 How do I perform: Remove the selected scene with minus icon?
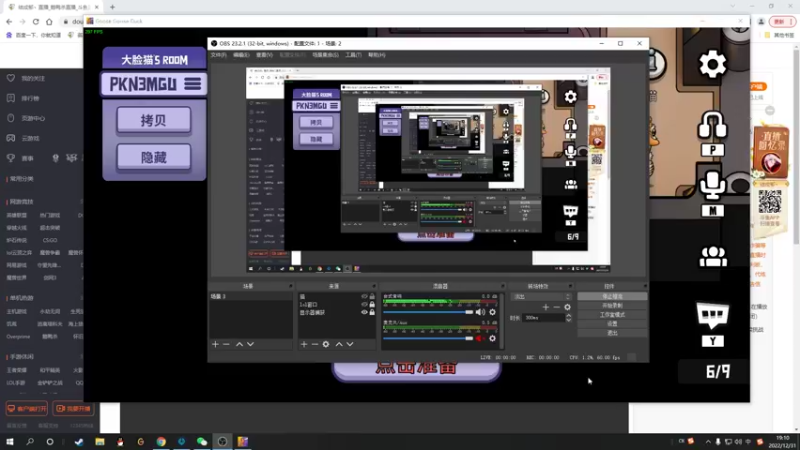pos(226,344)
